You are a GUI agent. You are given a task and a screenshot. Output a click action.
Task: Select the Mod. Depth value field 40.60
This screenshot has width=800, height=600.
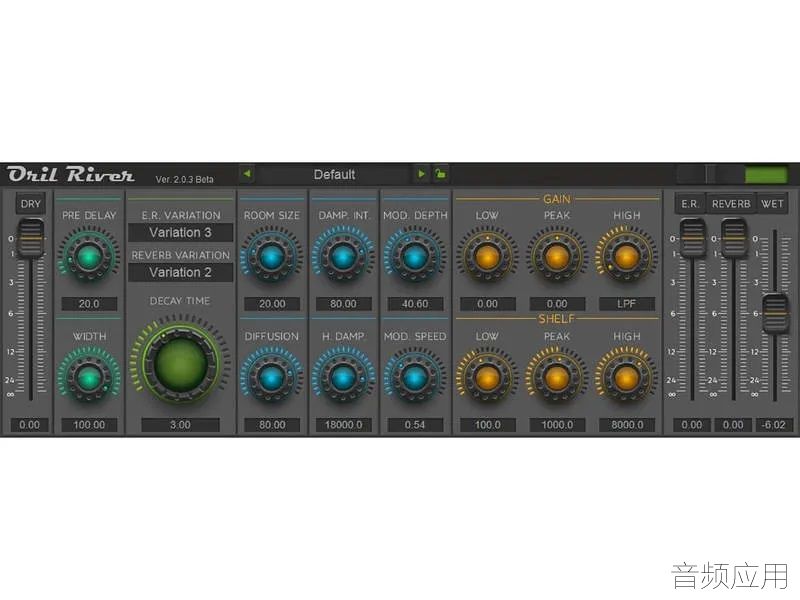tap(415, 304)
